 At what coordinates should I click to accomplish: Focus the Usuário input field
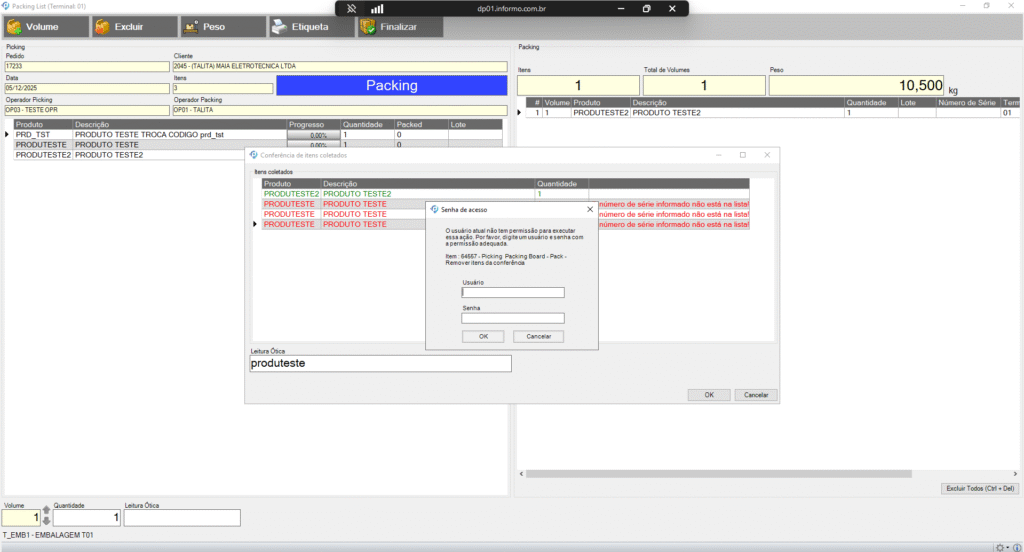point(513,293)
